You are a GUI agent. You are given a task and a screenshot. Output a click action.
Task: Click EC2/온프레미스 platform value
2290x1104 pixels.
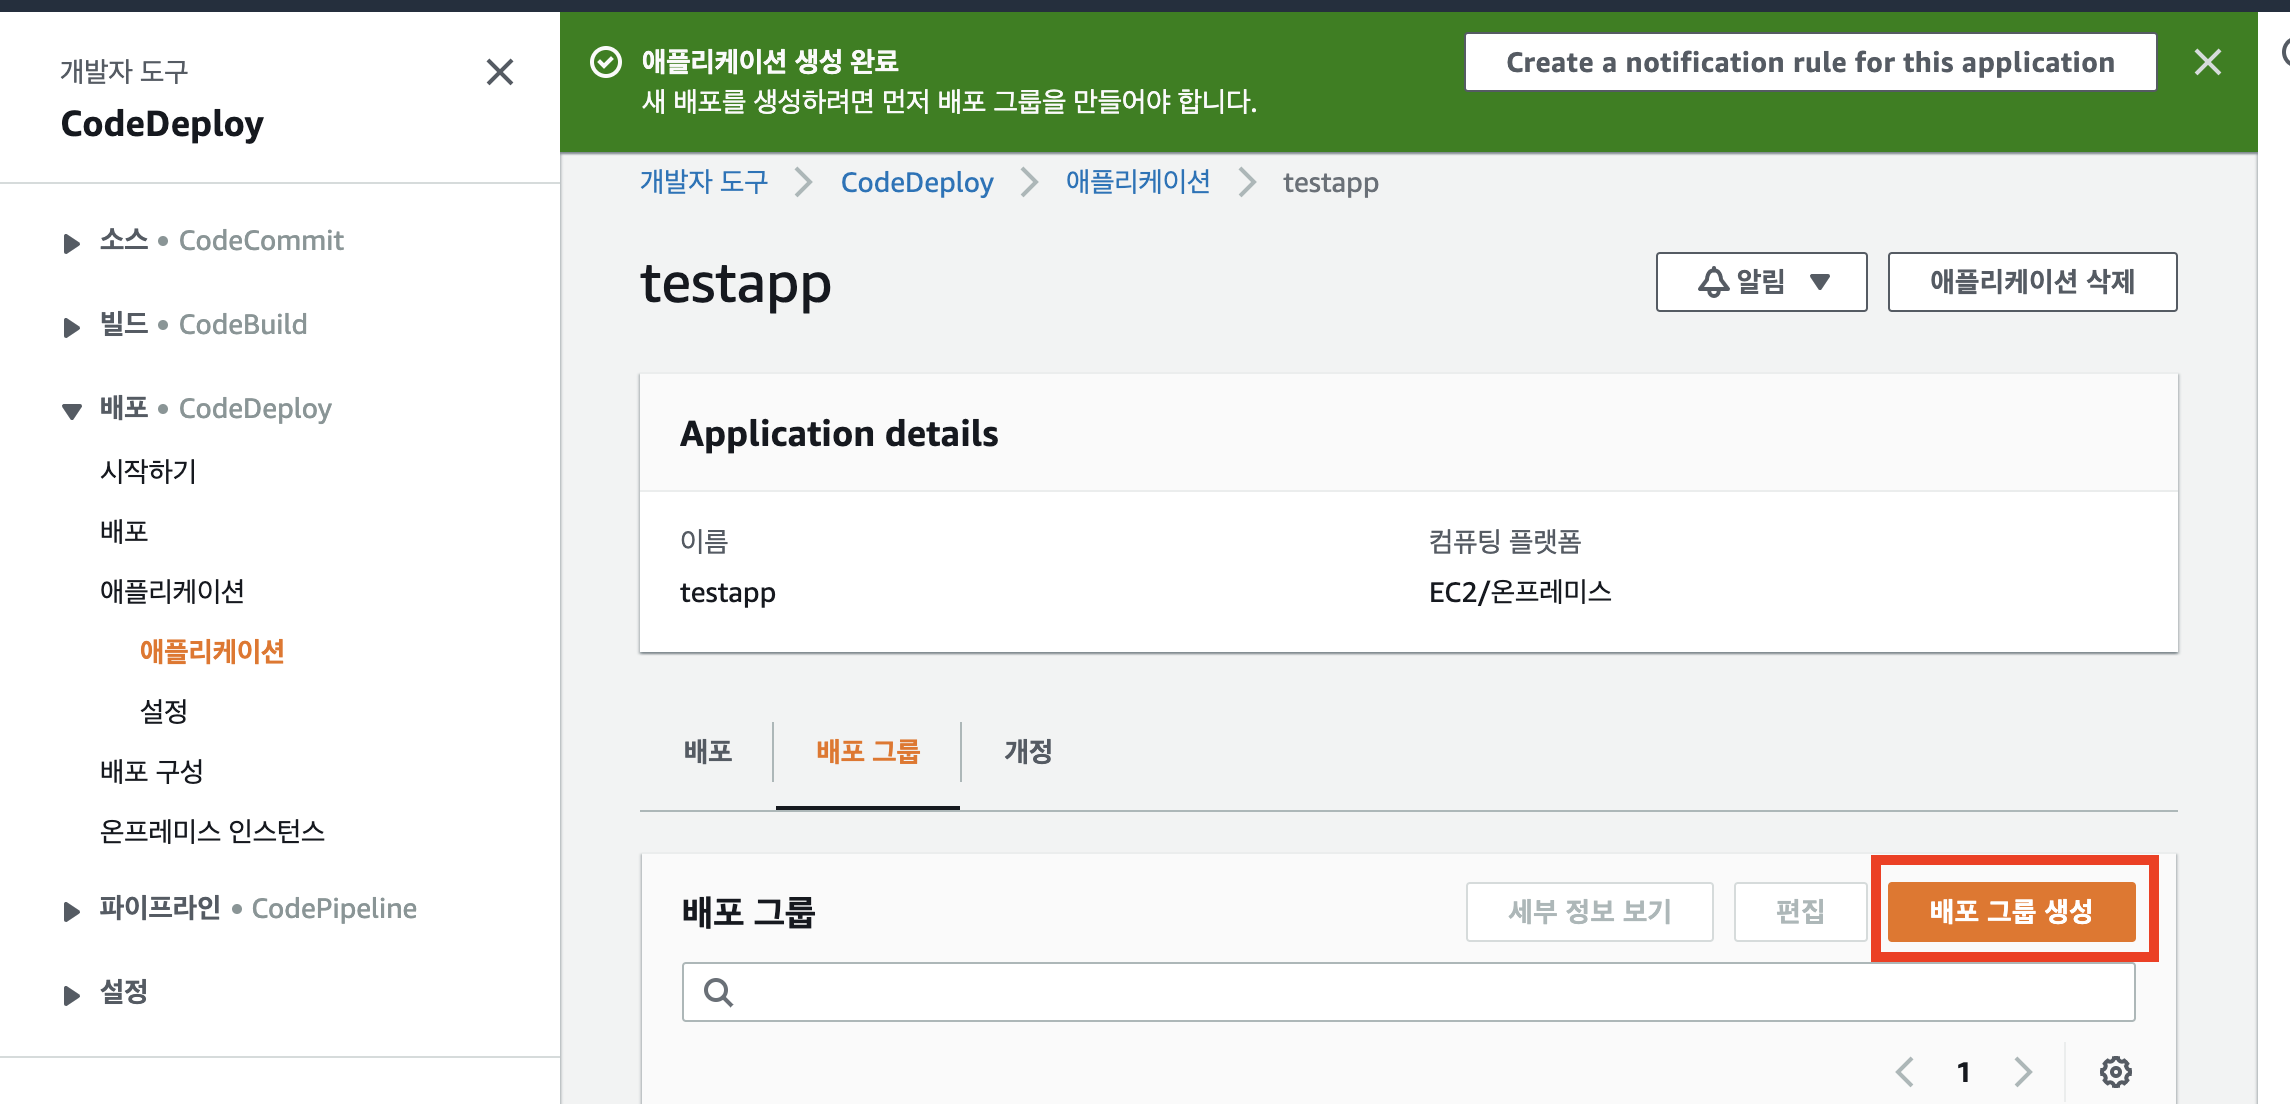click(1520, 592)
